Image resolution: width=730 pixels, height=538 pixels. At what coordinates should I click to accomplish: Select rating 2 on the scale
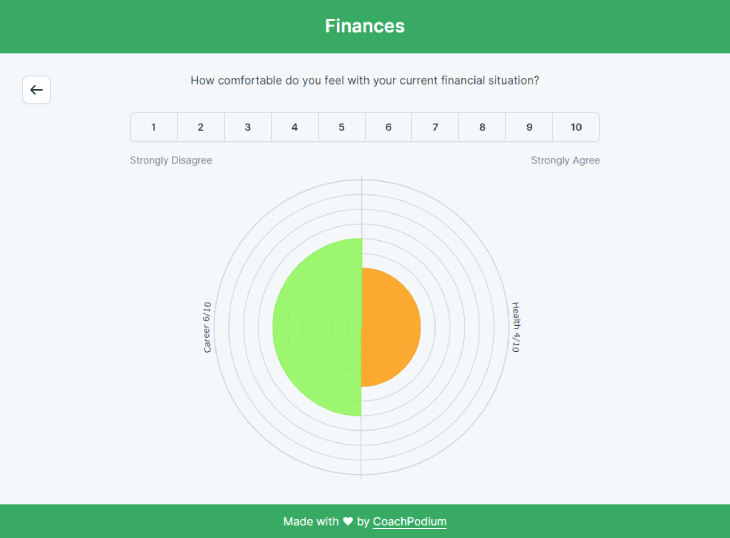201,127
